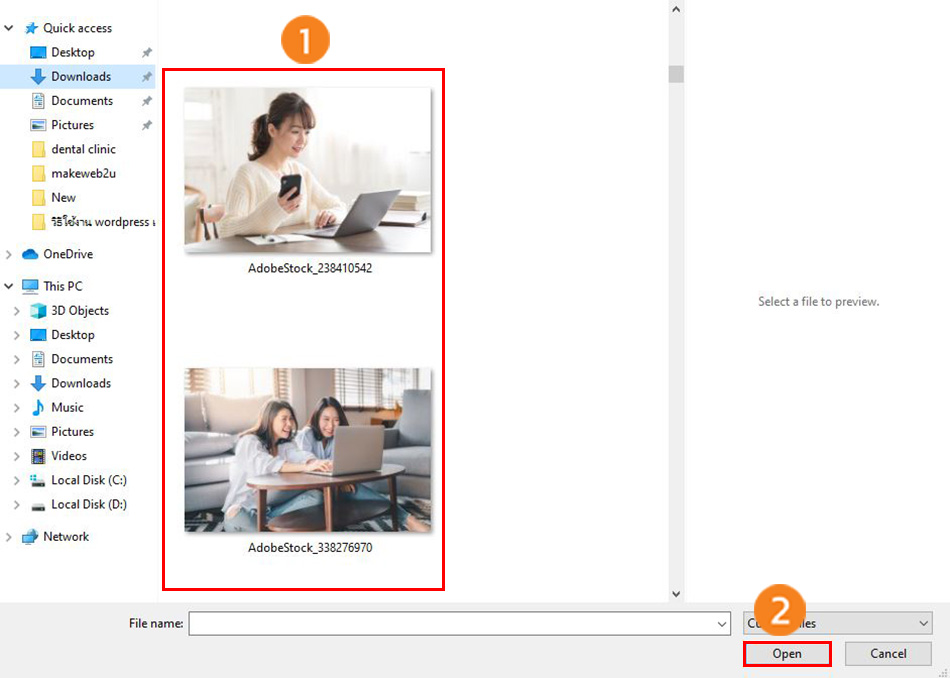Open OneDrive cloud location
The image size is (950, 678).
pos(67,254)
